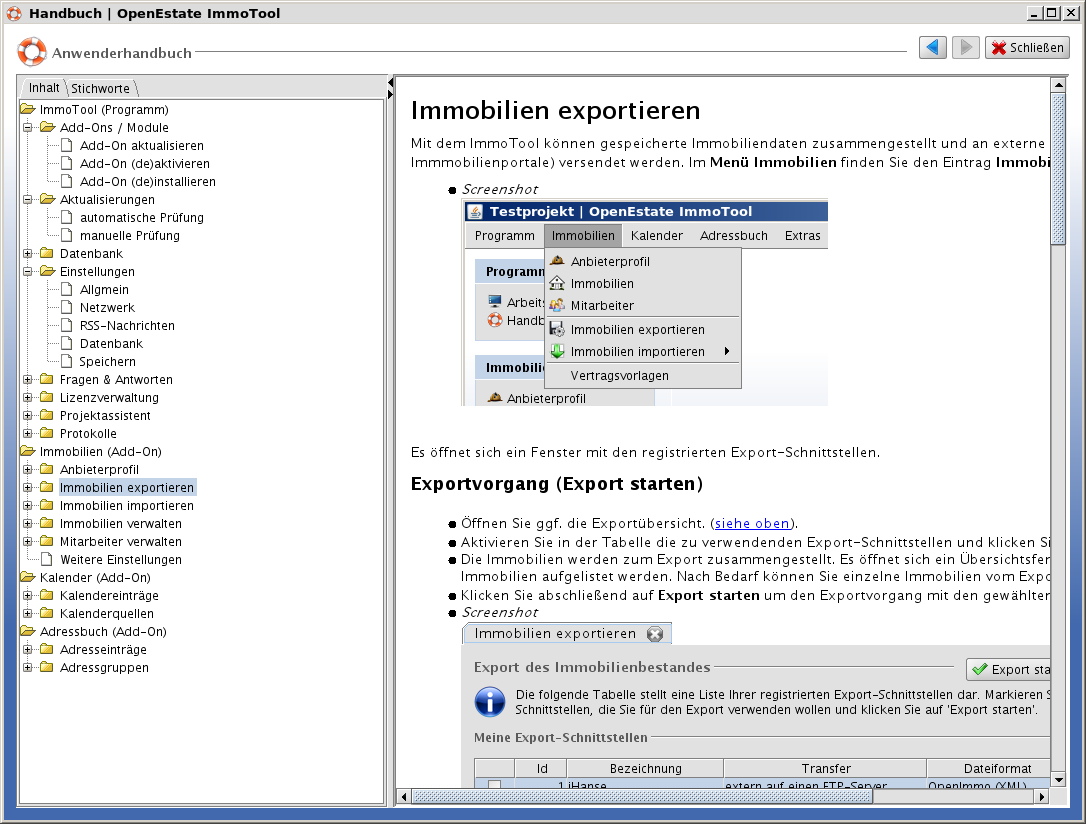Viewport: 1086px width, 824px height.
Task: Expand the Immobilien verwalten tree node
Action: coord(28,524)
